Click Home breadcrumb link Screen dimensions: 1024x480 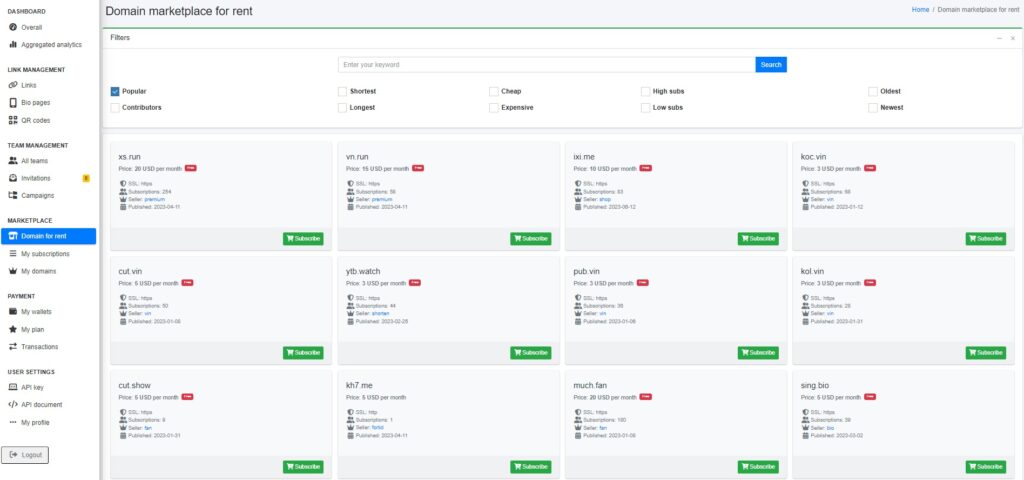920,10
